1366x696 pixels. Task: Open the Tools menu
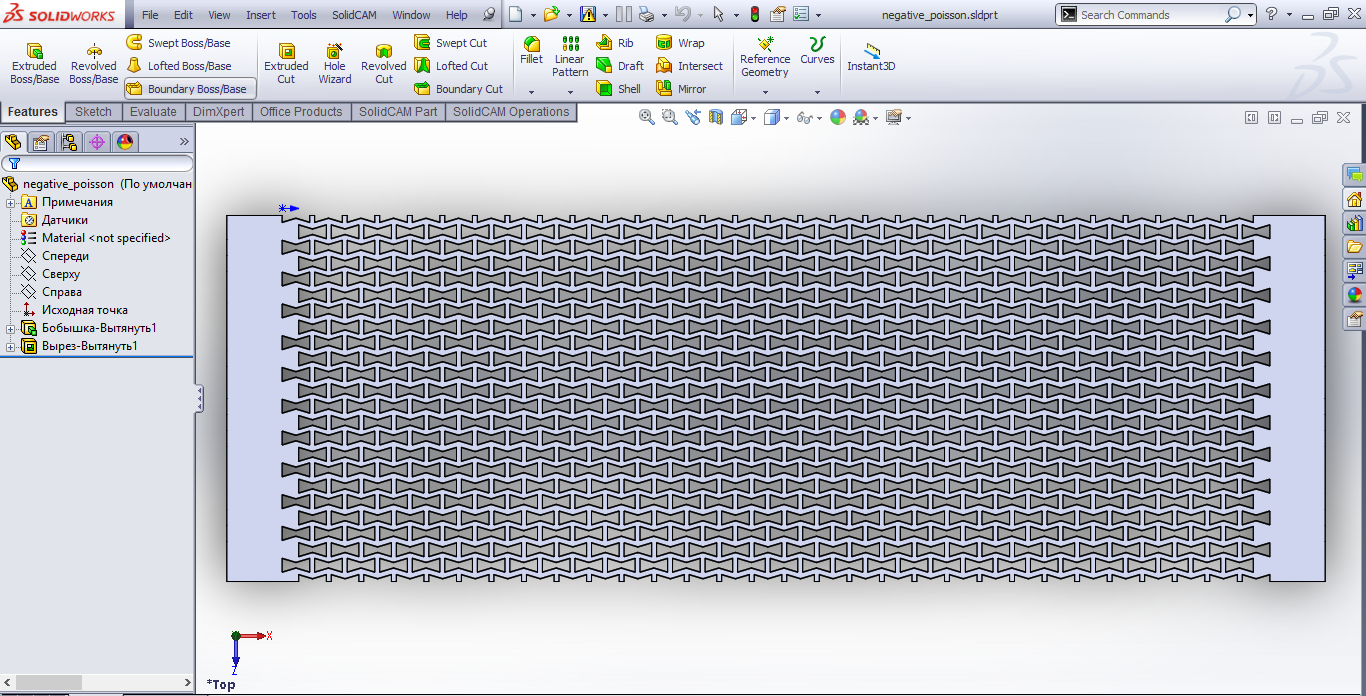[304, 15]
